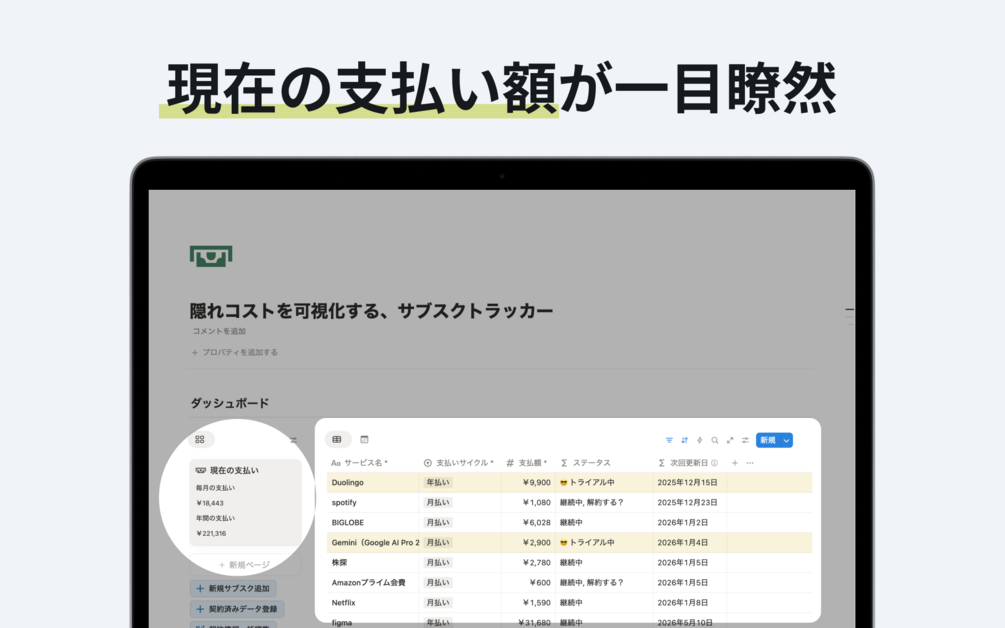Screen dimensions: 1005x628
Task: Open the column options ellipsis icon
Action: click(751, 463)
